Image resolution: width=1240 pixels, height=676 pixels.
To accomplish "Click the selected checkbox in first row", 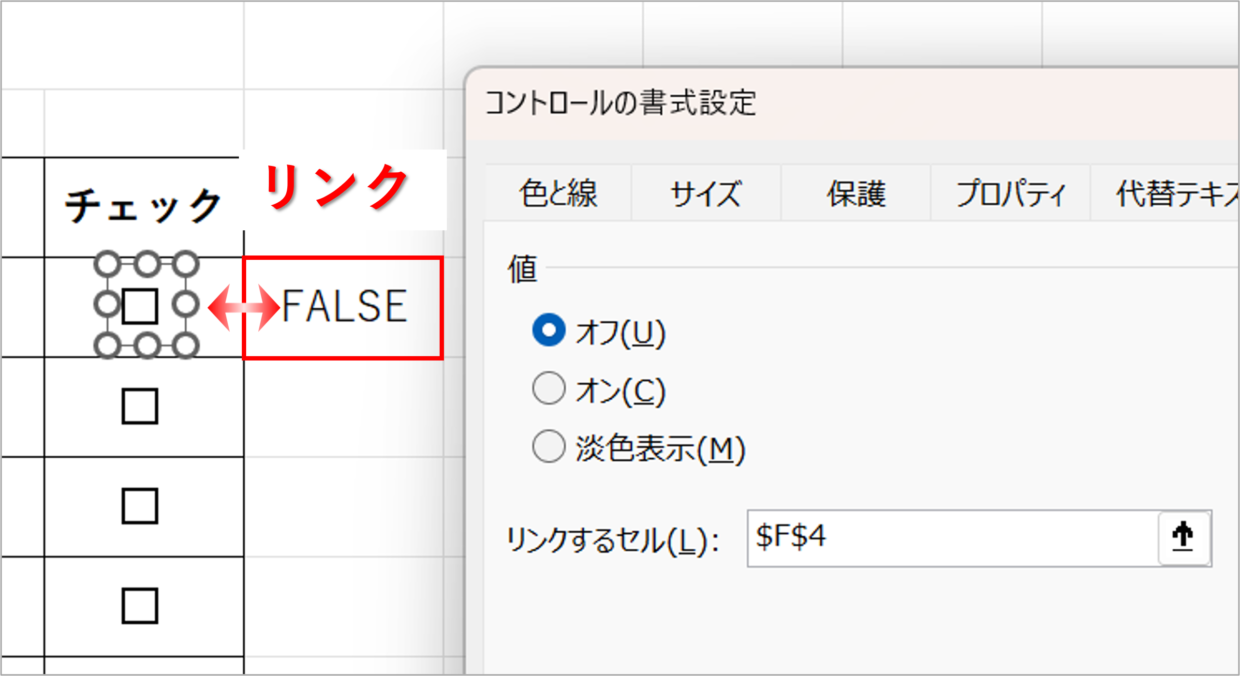I will click(x=140, y=306).
